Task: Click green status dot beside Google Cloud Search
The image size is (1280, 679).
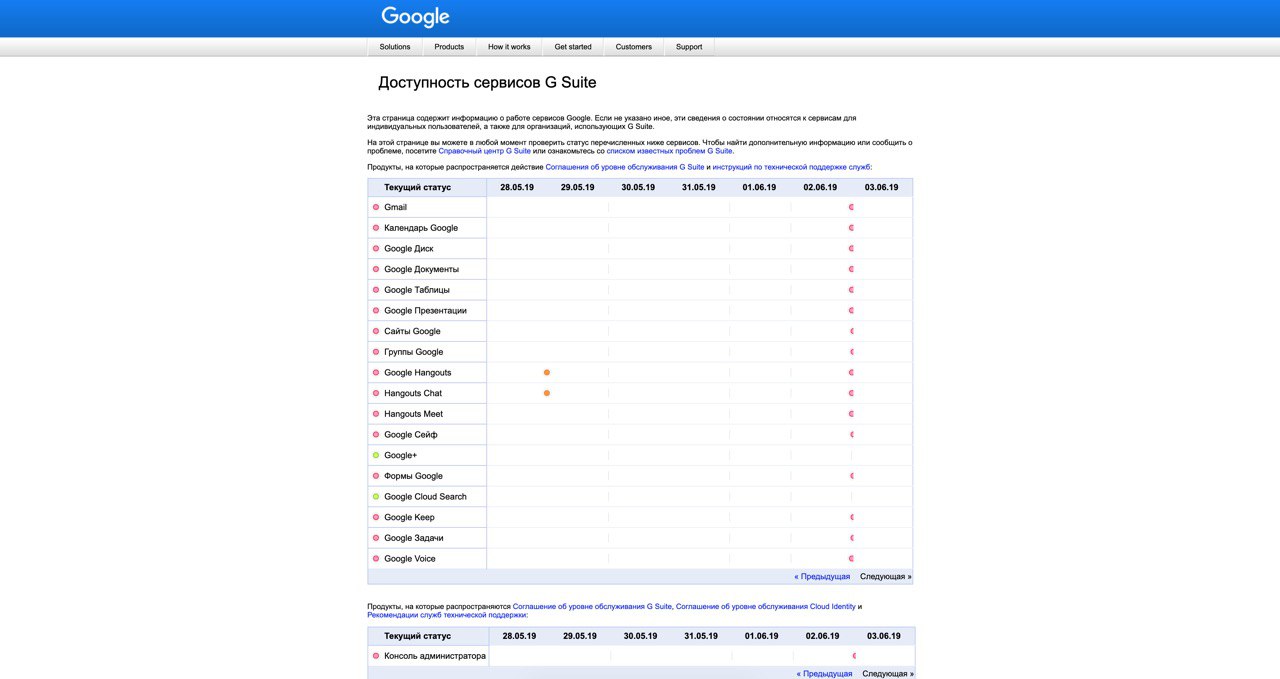Action: tap(376, 496)
